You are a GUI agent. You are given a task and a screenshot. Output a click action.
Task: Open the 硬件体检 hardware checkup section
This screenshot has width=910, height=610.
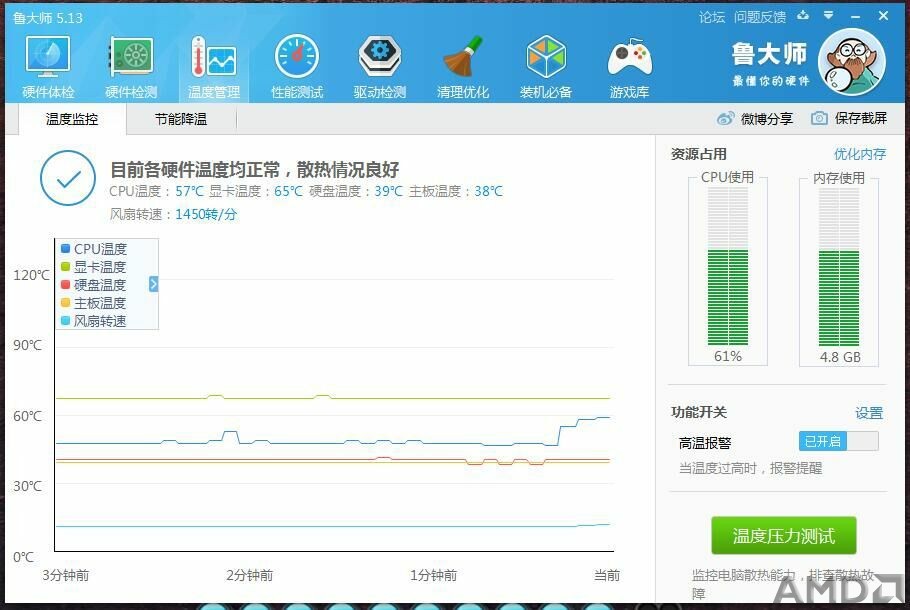[x=48, y=66]
